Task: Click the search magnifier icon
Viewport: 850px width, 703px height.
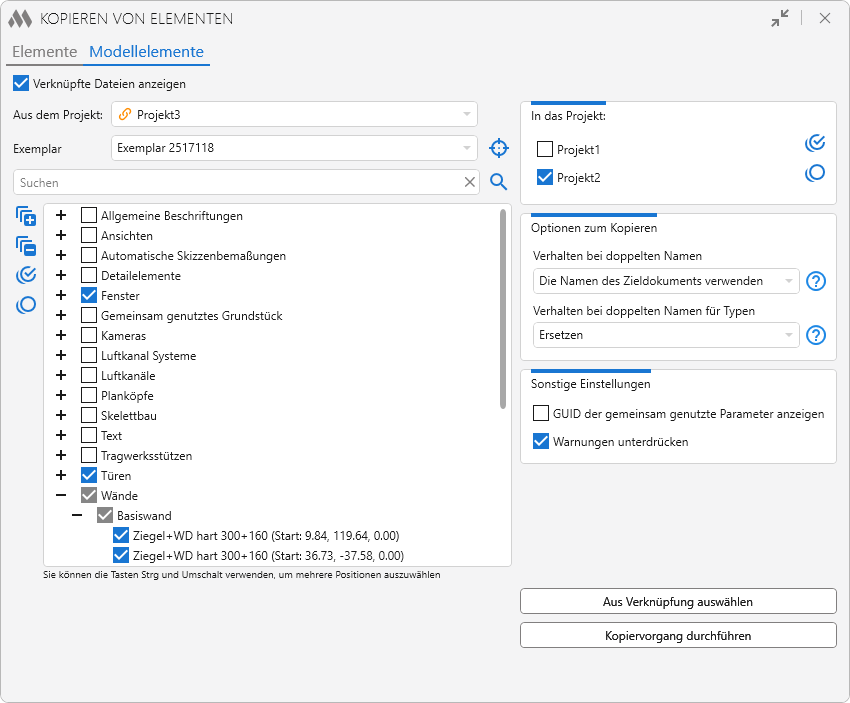Action: click(x=498, y=182)
